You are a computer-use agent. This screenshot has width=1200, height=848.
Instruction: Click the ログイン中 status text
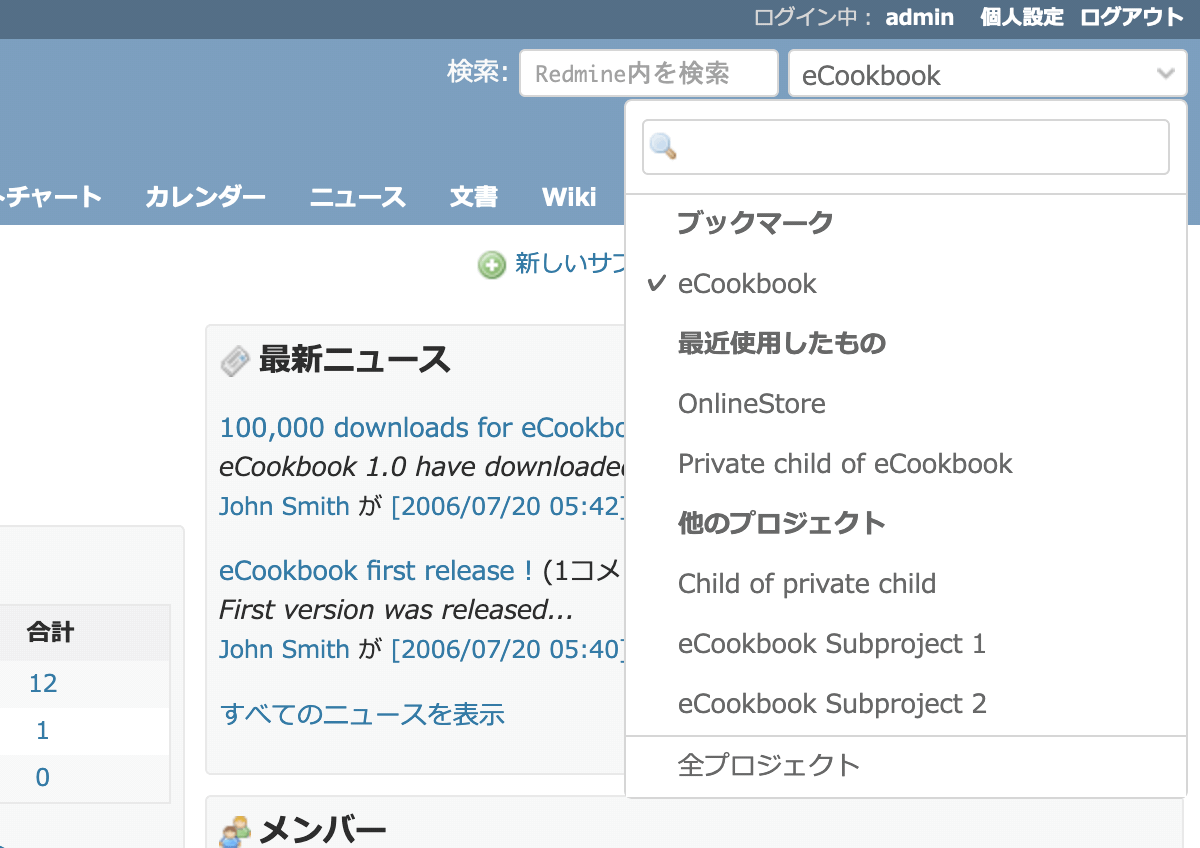pyautogui.click(x=814, y=18)
